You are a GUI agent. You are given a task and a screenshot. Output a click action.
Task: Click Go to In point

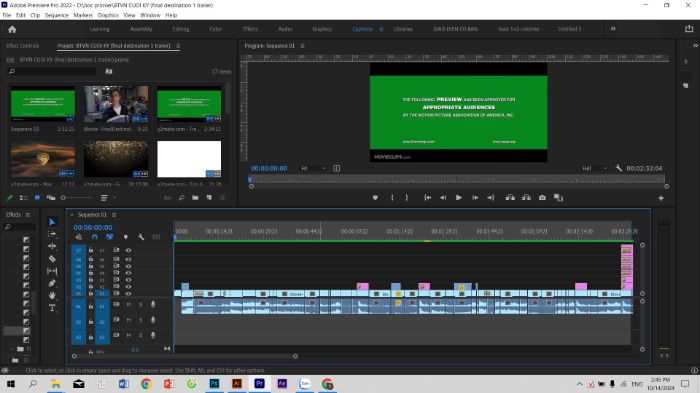pyautogui.click(x=427, y=198)
